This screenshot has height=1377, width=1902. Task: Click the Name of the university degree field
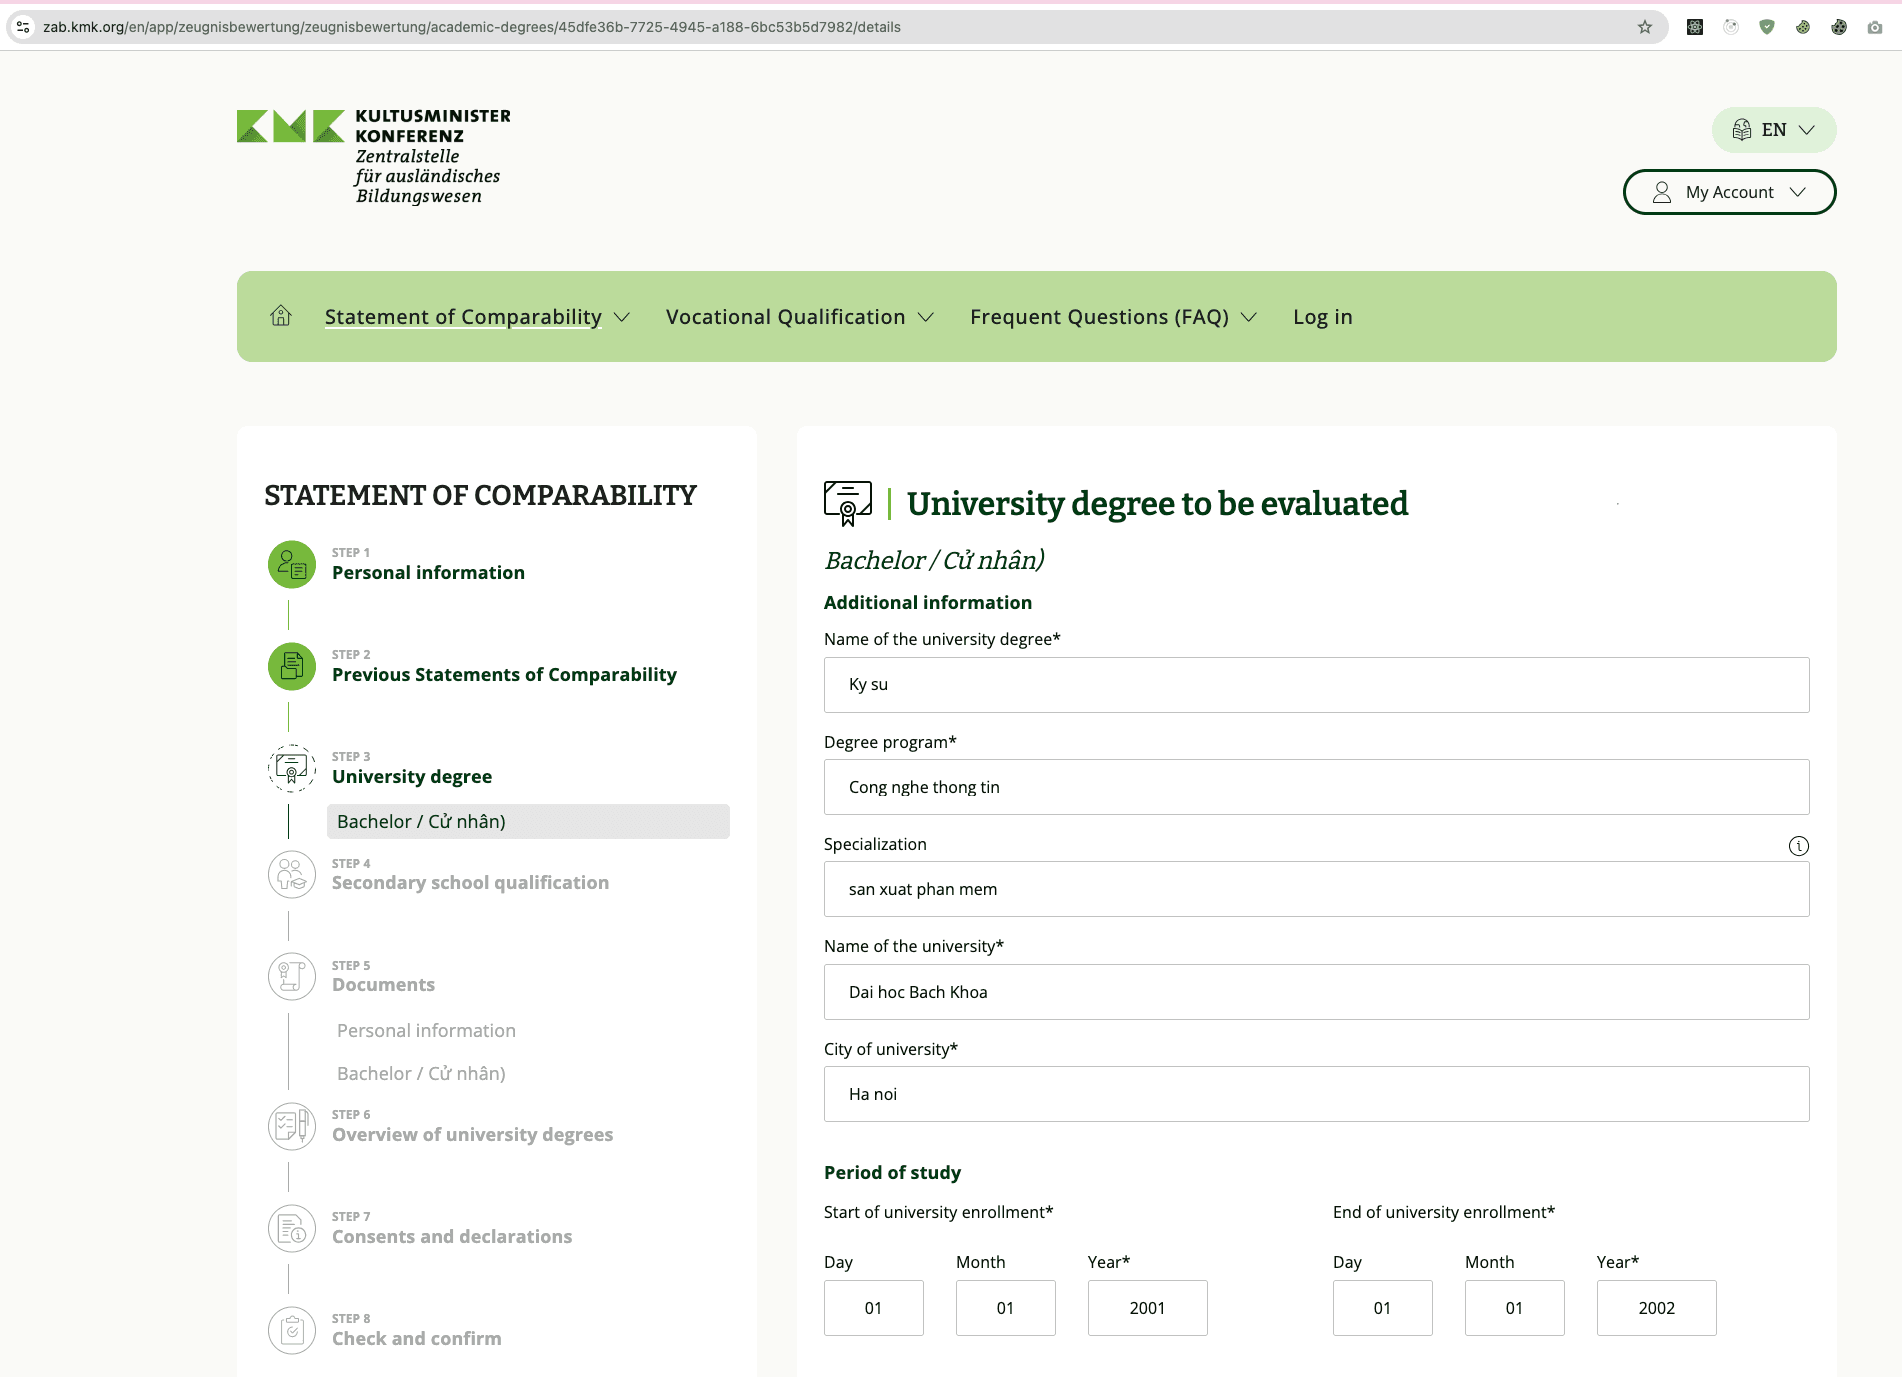click(1315, 685)
